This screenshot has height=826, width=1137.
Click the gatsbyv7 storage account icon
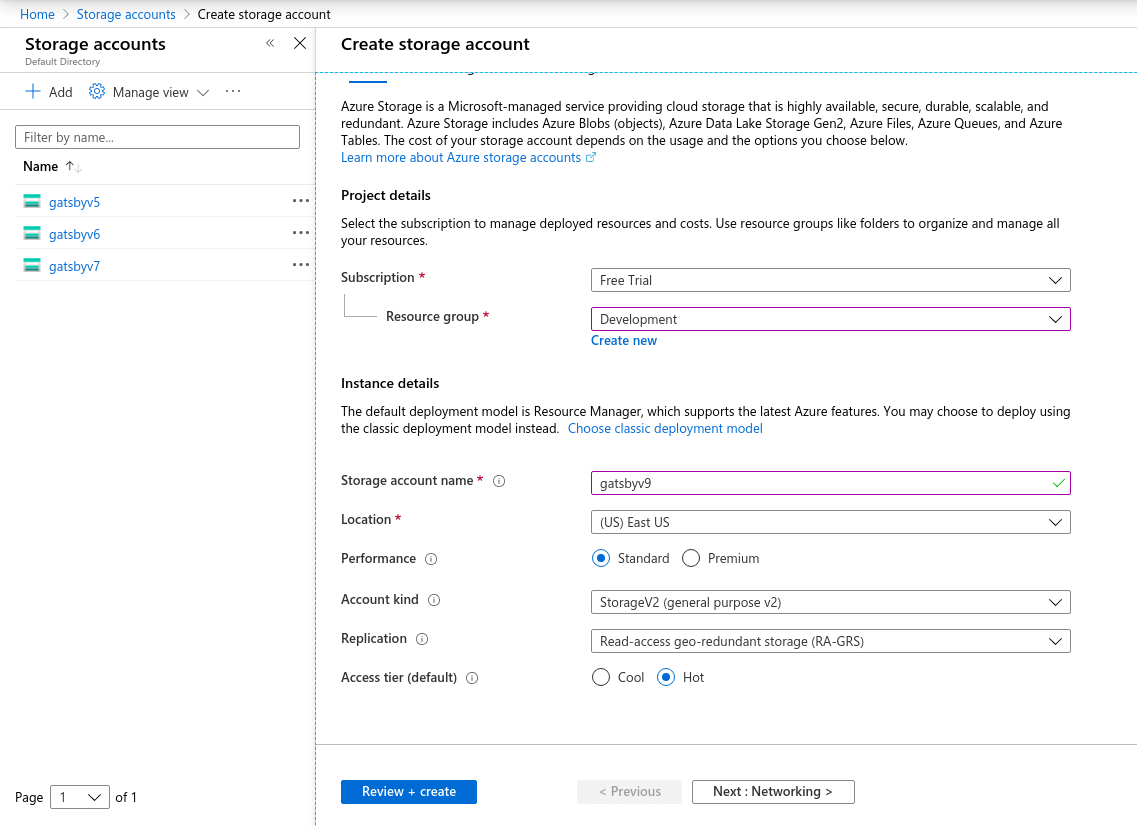(x=32, y=265)
